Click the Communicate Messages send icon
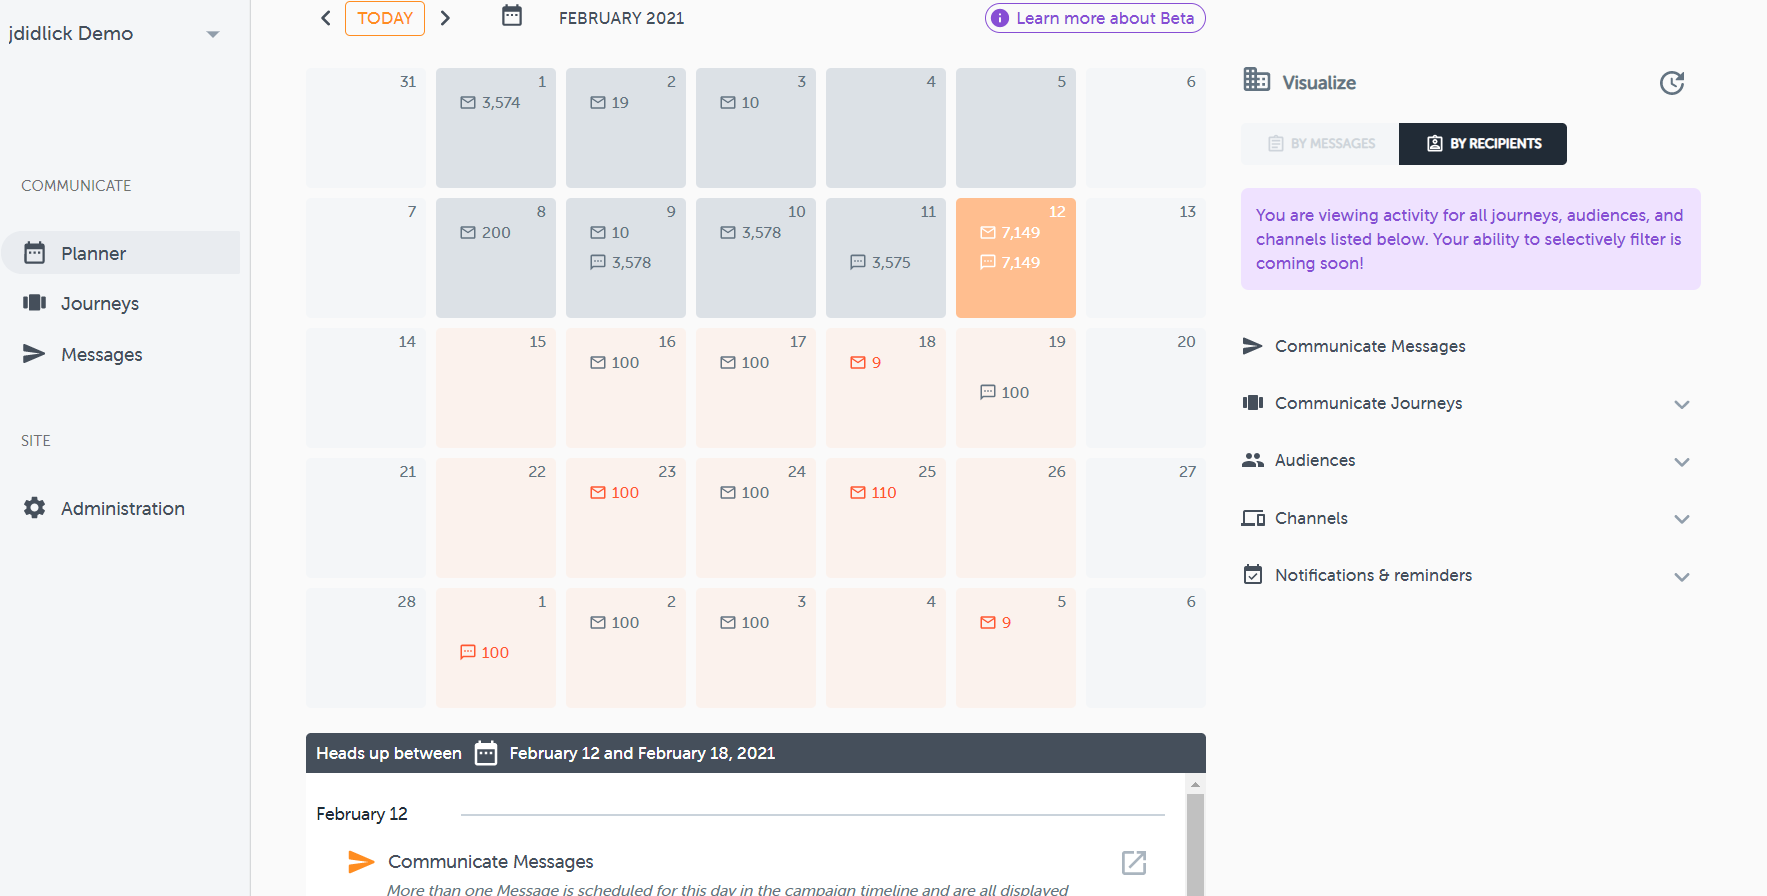The image size is (1767, 896). coord(1253,346)
